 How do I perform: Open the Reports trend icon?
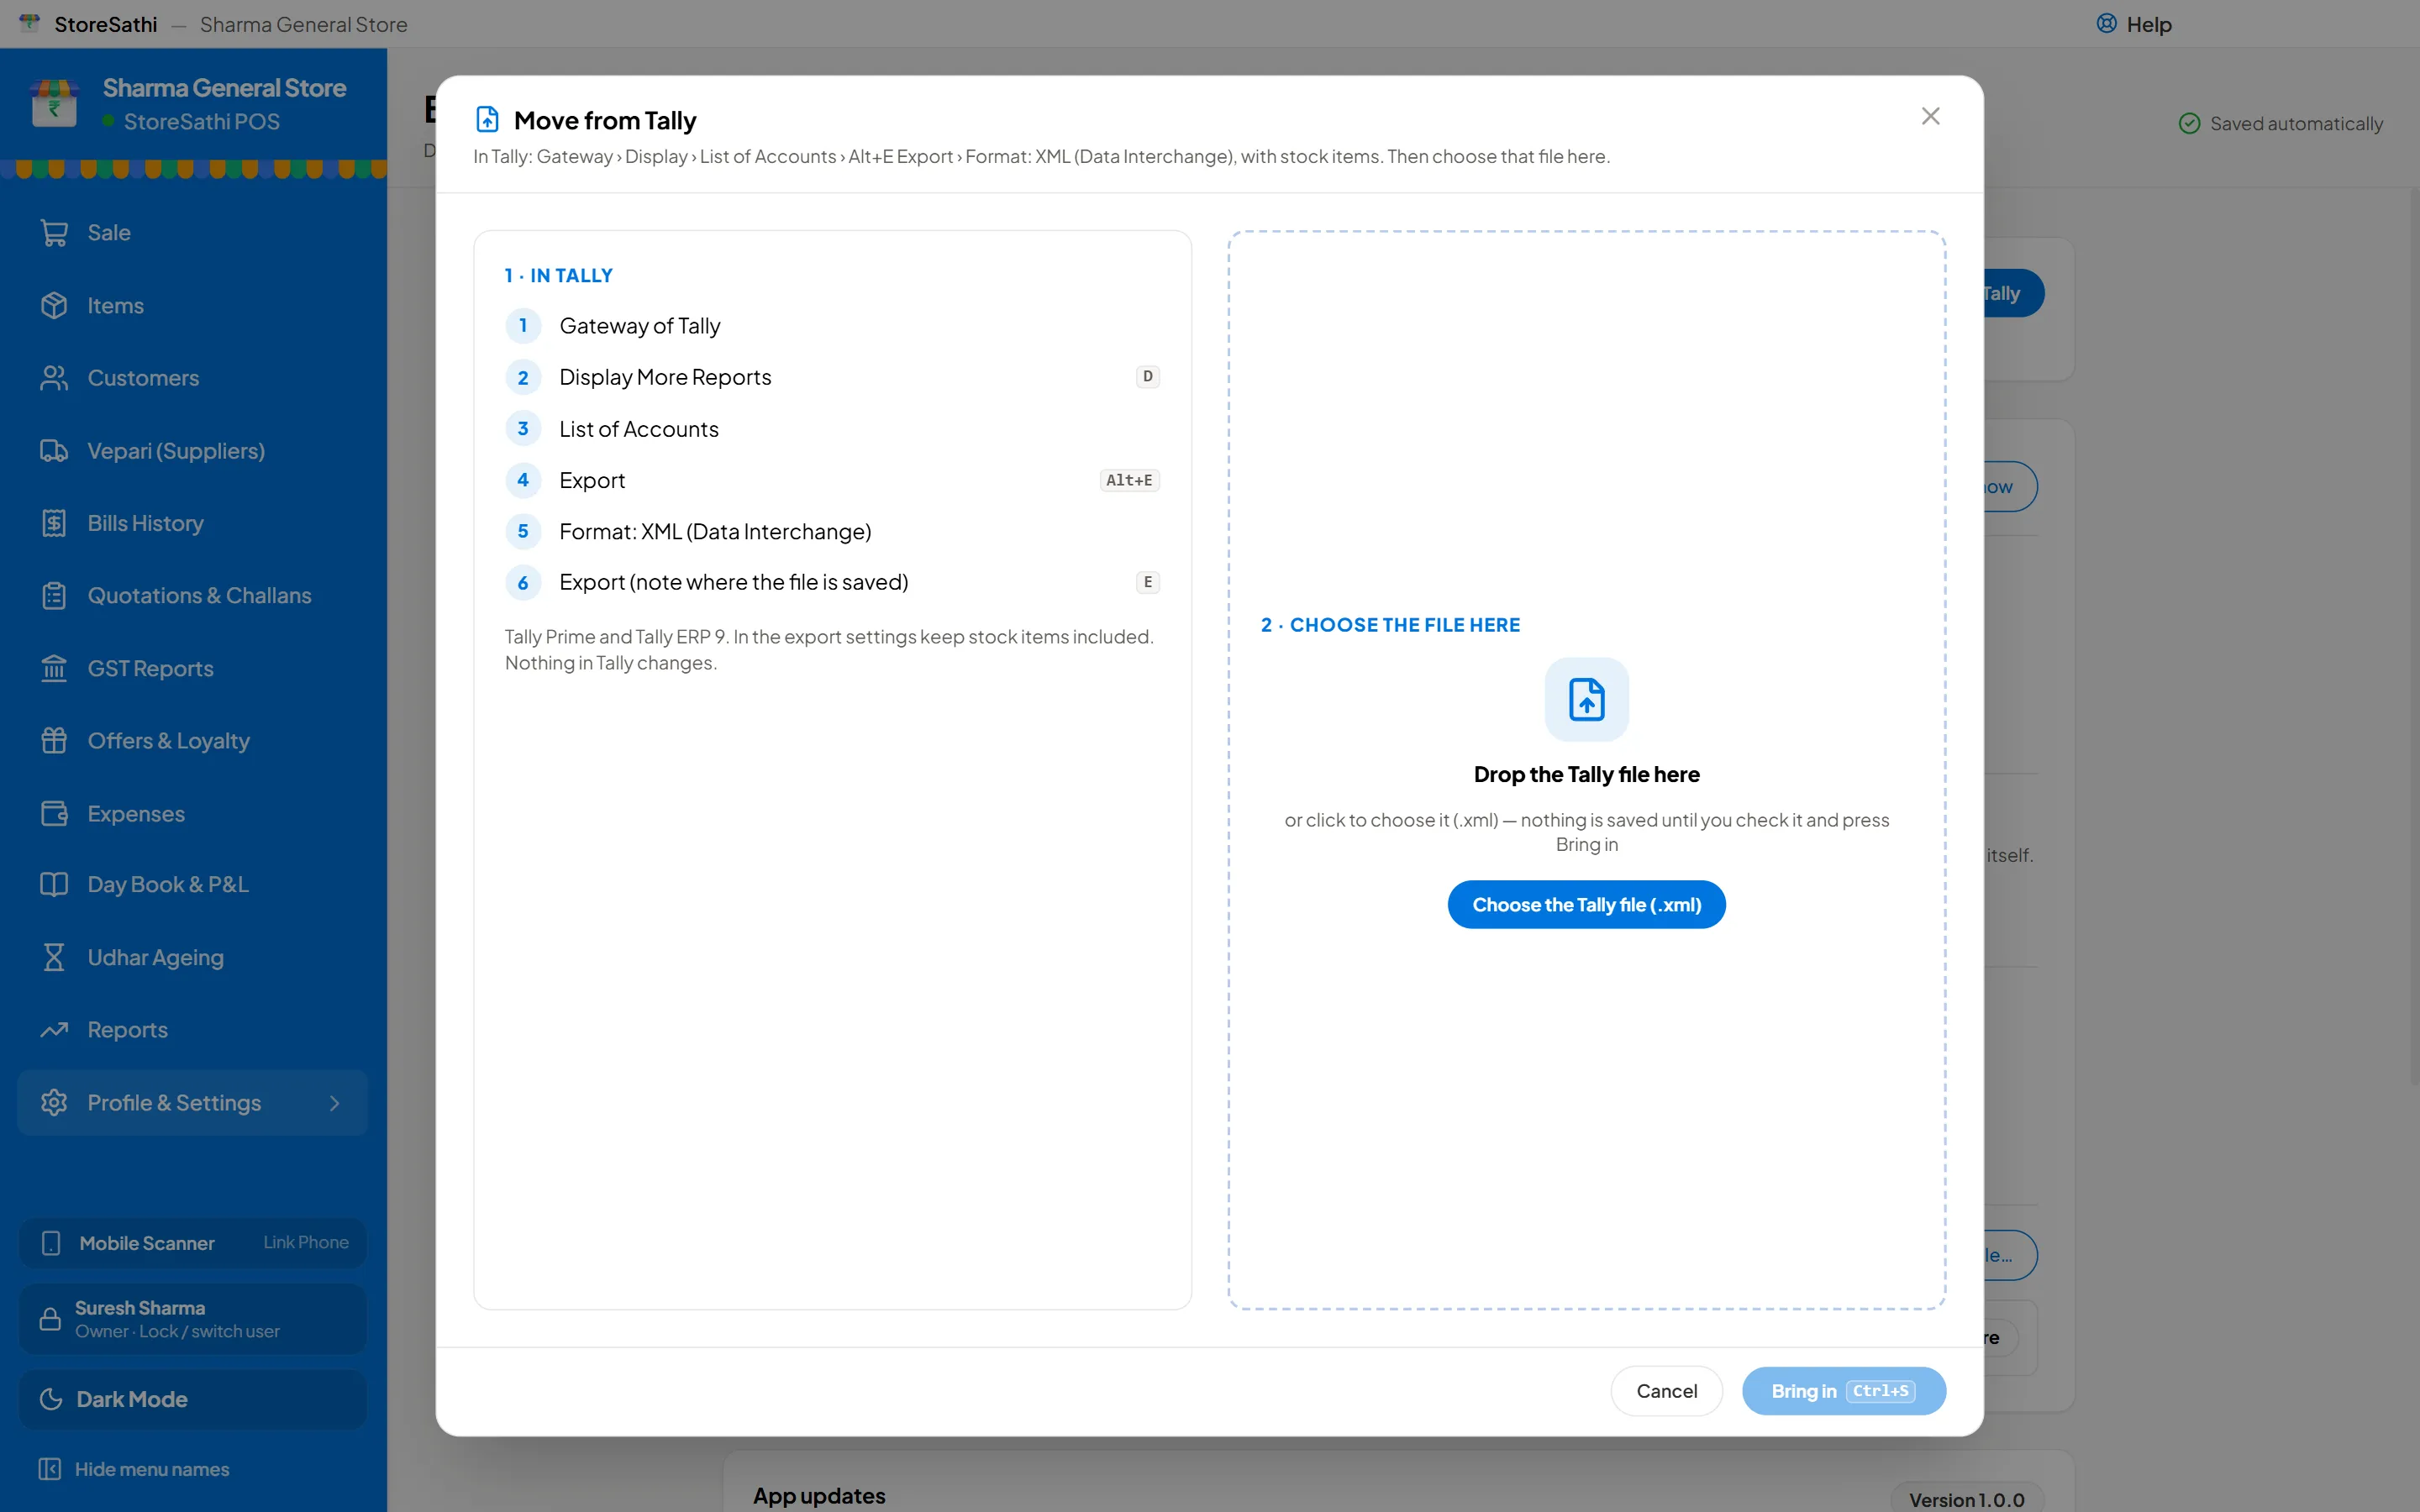pos(54,1030)
